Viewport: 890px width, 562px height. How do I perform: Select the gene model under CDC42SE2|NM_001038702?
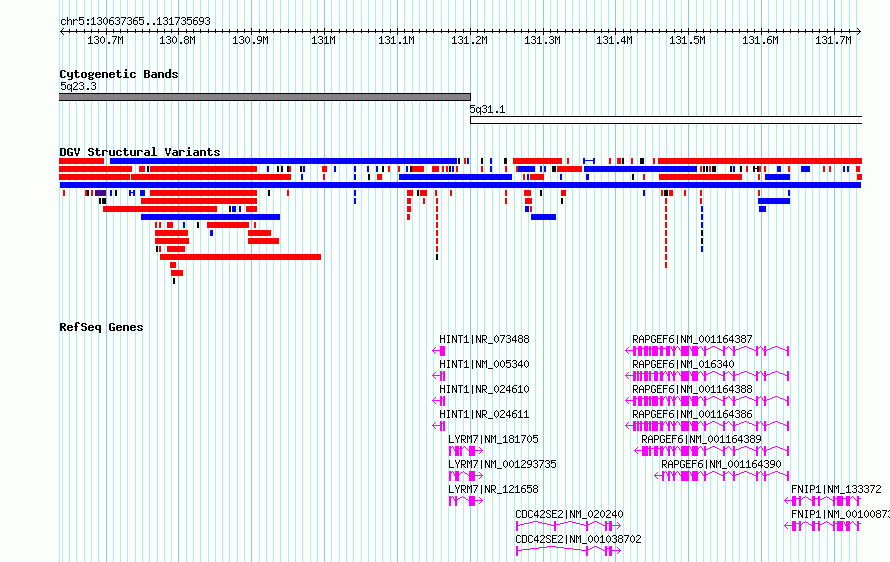[568, 551]
